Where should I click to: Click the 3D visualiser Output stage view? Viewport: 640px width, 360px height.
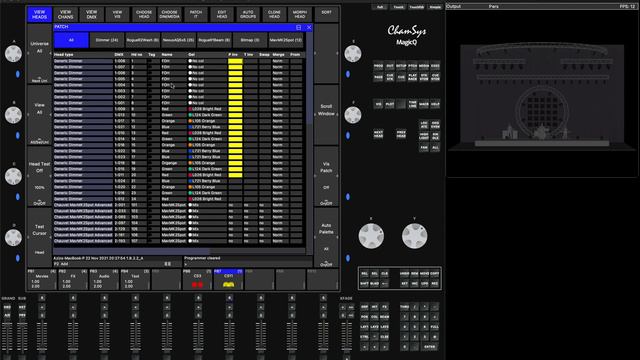click(x=542, y=93)
